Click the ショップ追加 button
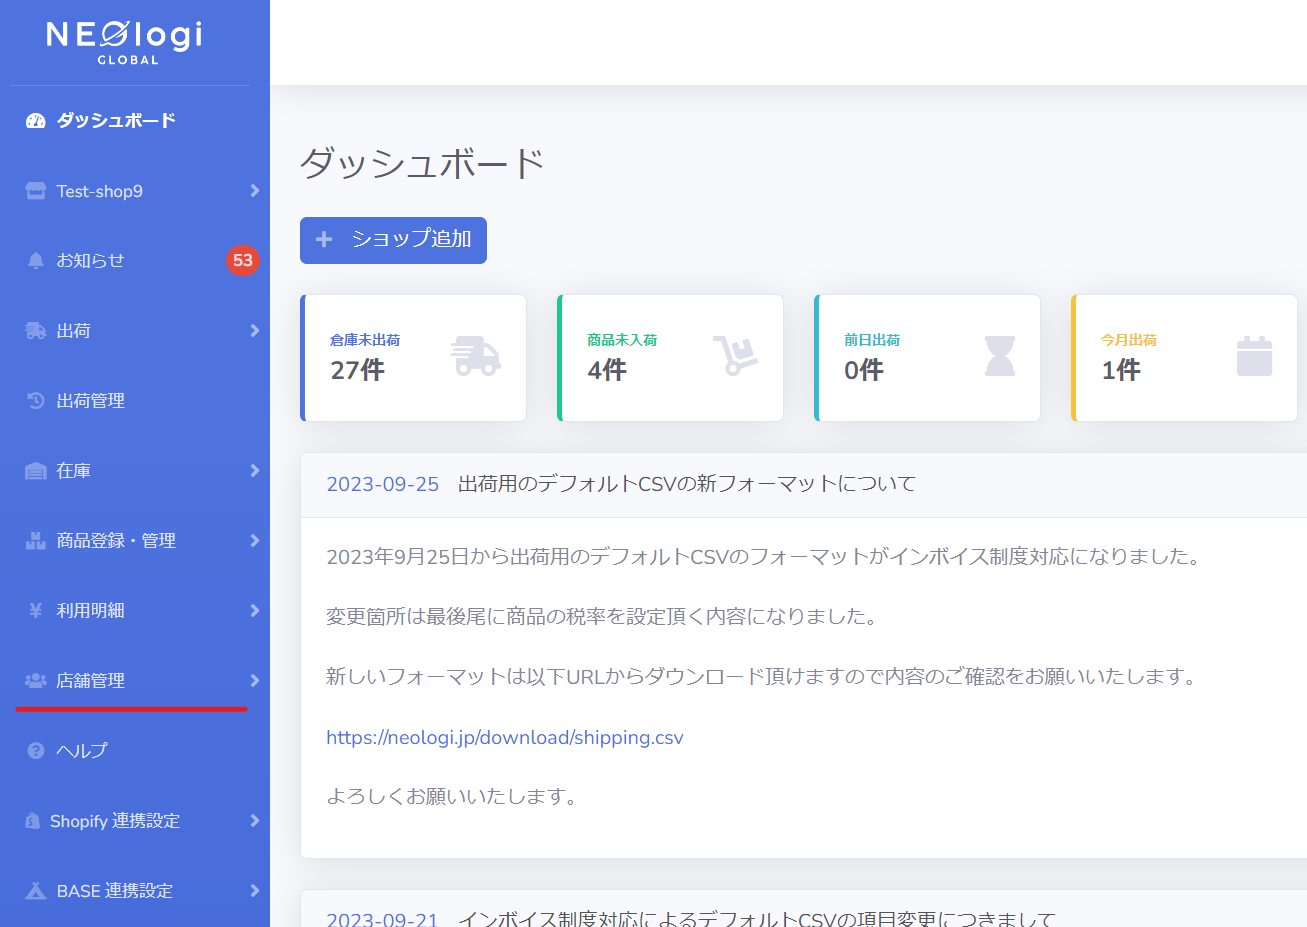Image resolution: width=1307 pixels, height=927 pixels. [393, 240]
